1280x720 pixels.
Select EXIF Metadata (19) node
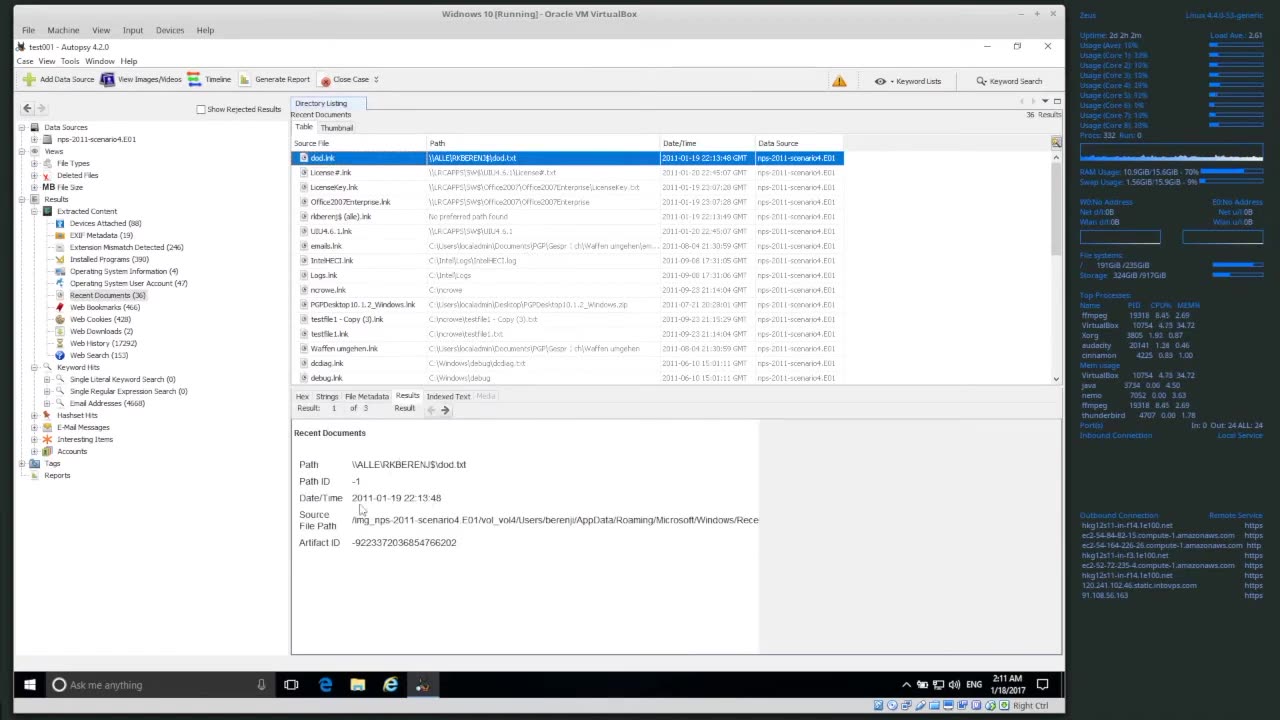[101, 235]
